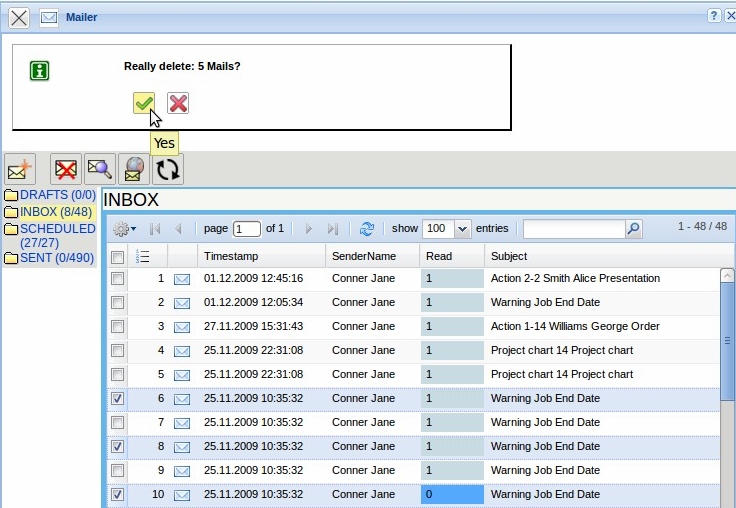This screenshot has width=736, height=508.
Task: Open the search mail magnifier icon
Action: click(99, 169)
